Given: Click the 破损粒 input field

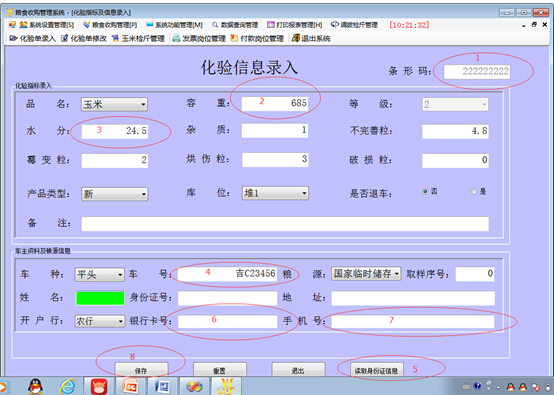Looking at the screenshot, I should (x=455, y=161).
